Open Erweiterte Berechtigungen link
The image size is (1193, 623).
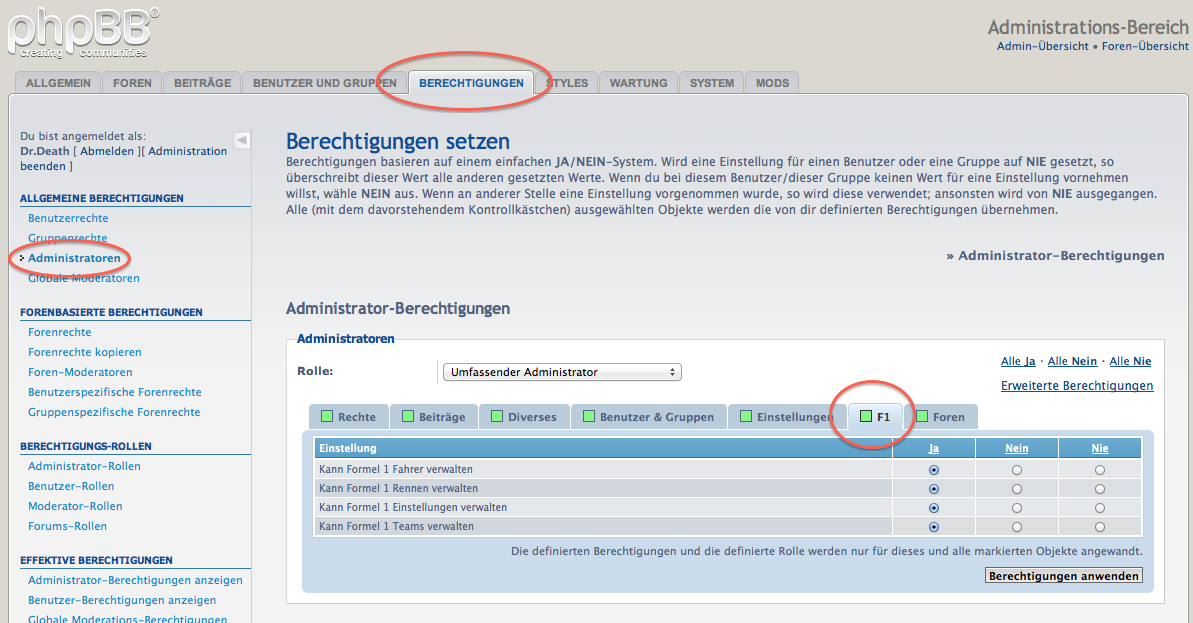pyautogui.click(x=1077, y=386)
